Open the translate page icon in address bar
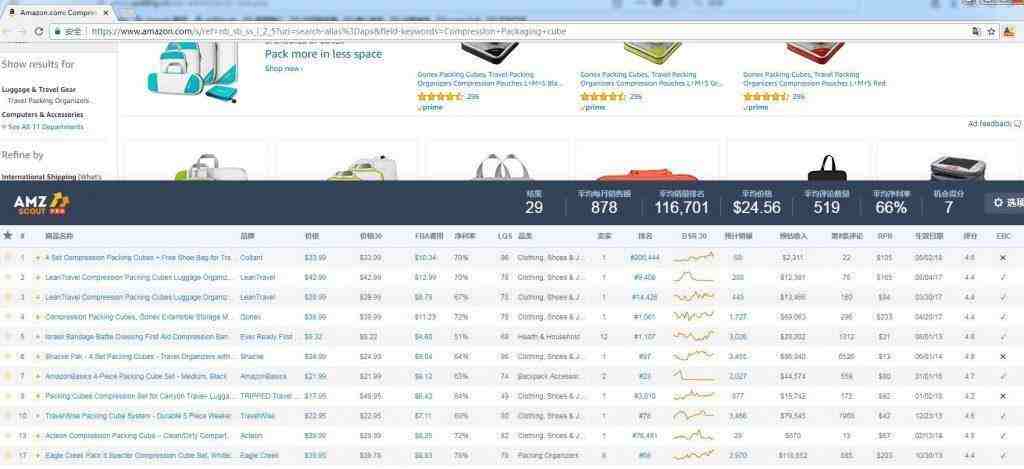 point(976,31)
